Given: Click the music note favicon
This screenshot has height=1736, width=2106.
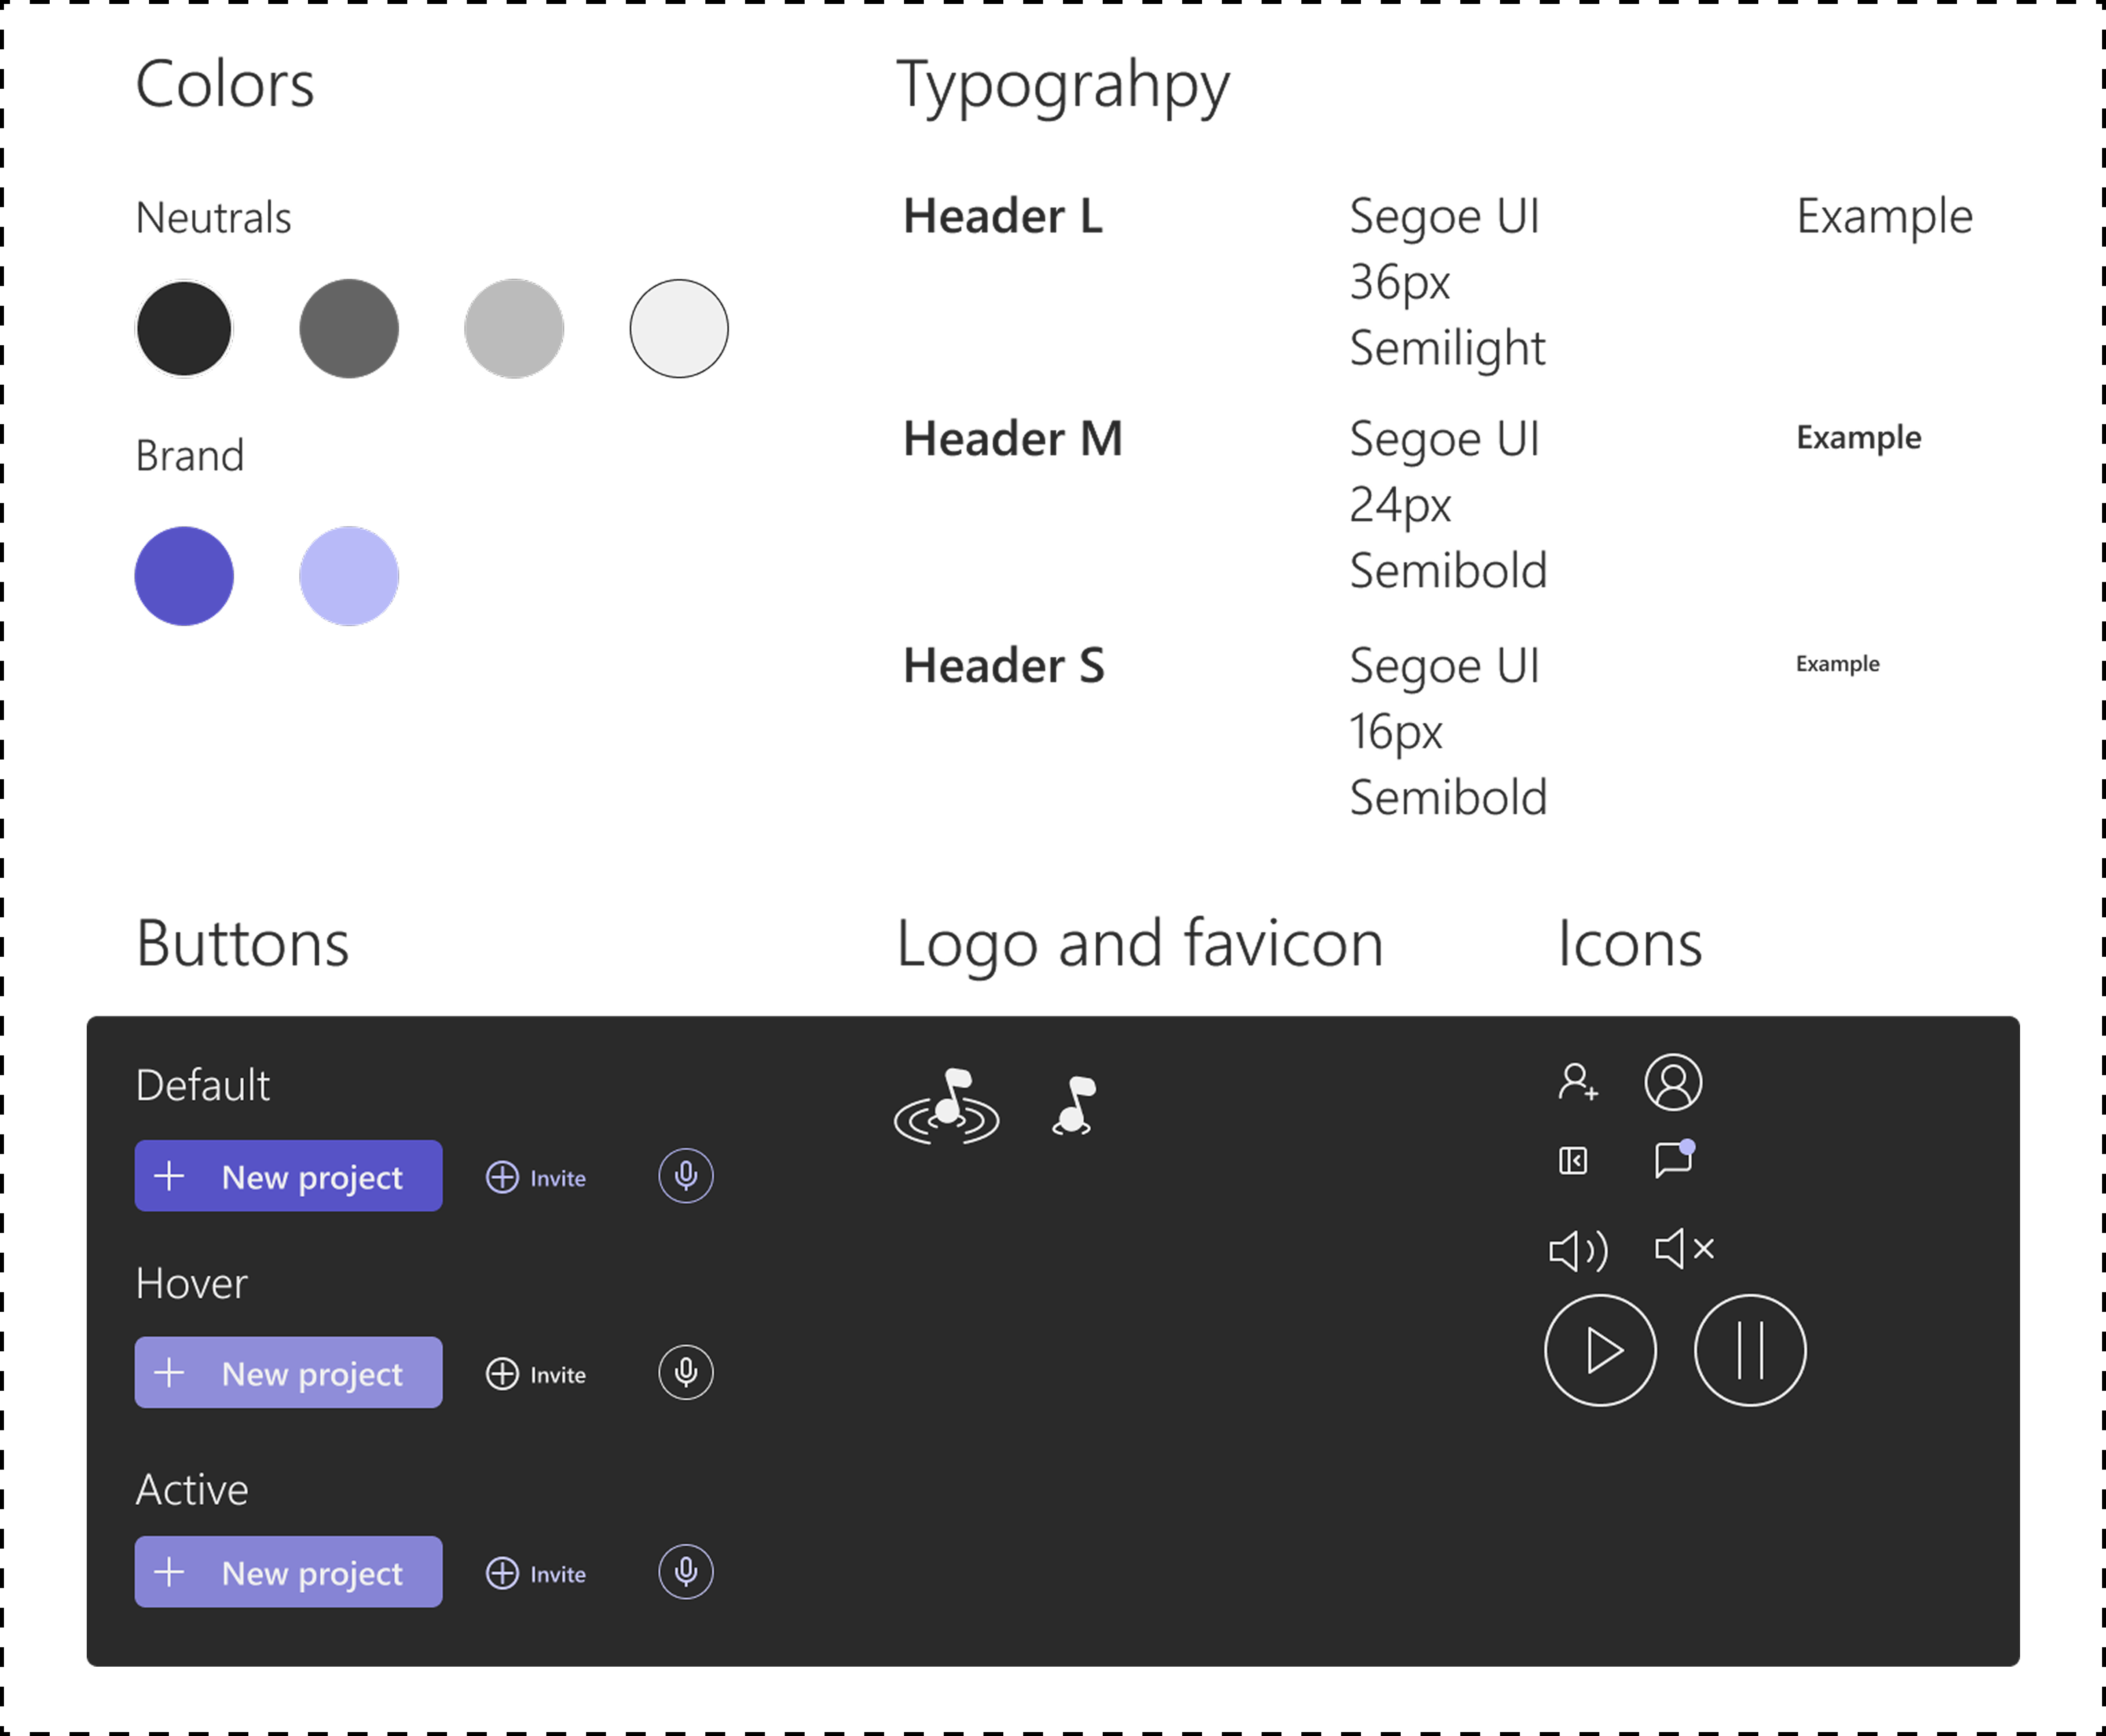Looking at the screenshot, I should tap(1074, 1105).
